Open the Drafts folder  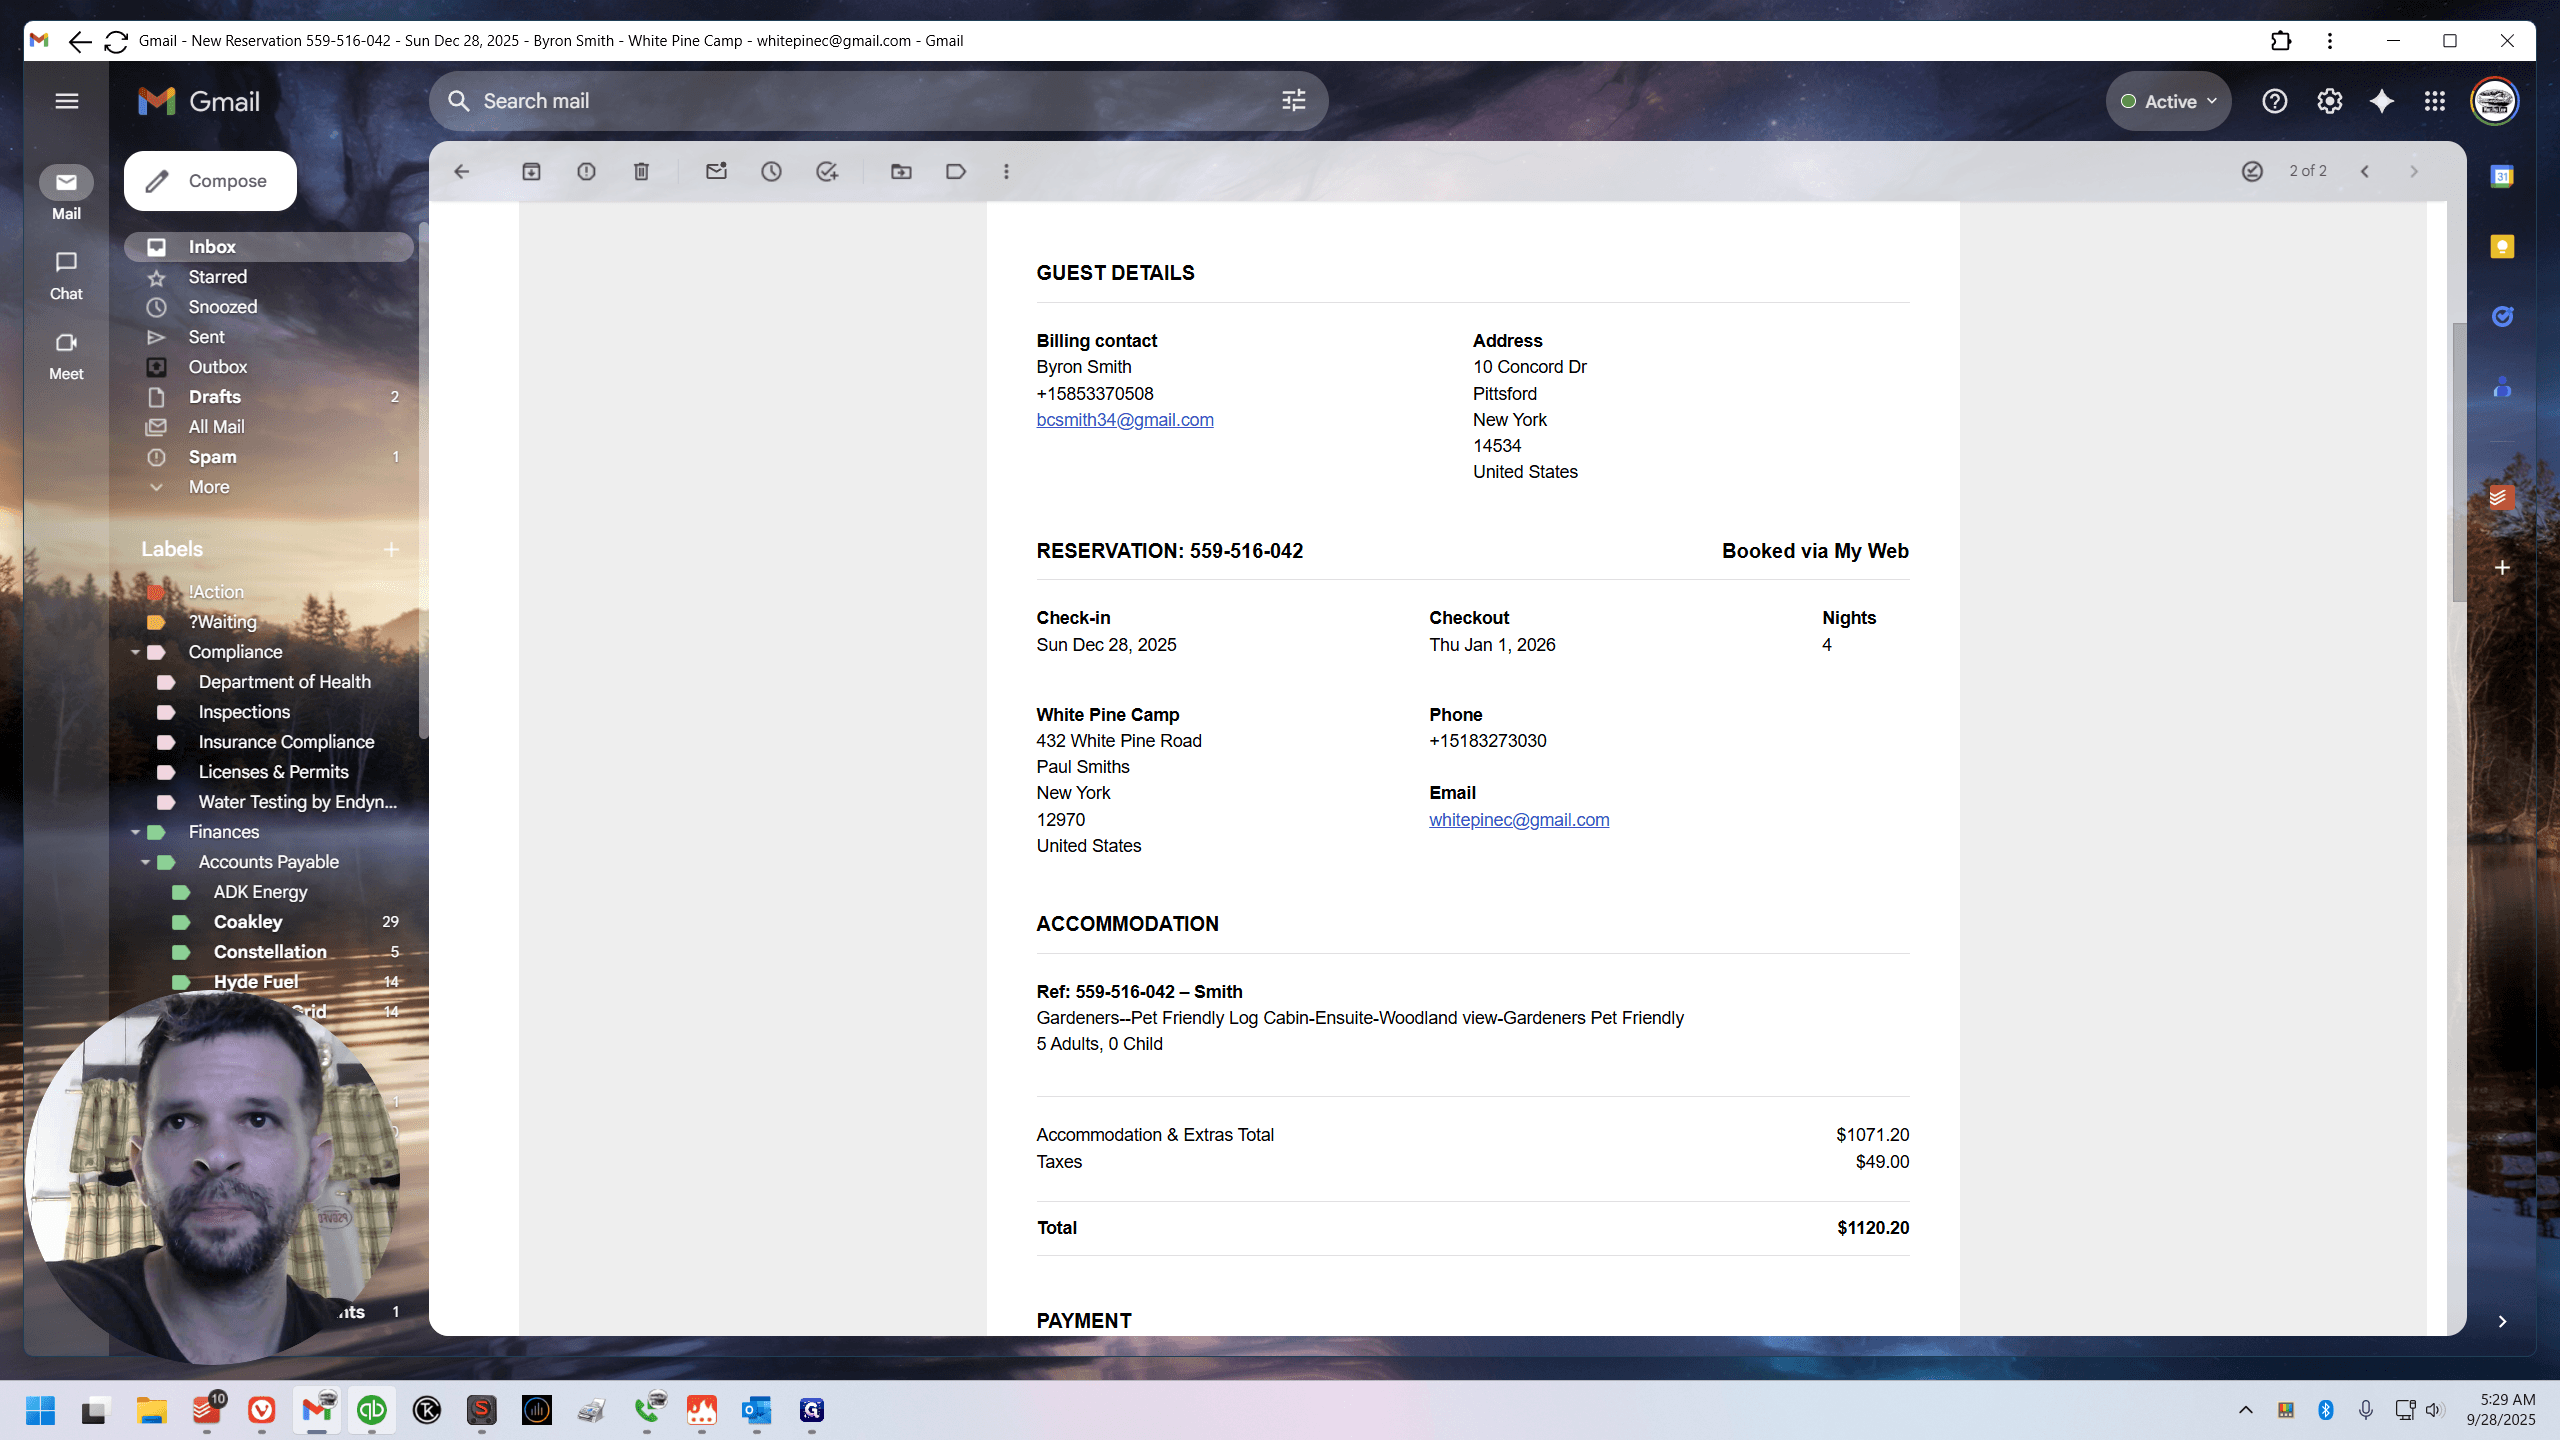point(269,397)
